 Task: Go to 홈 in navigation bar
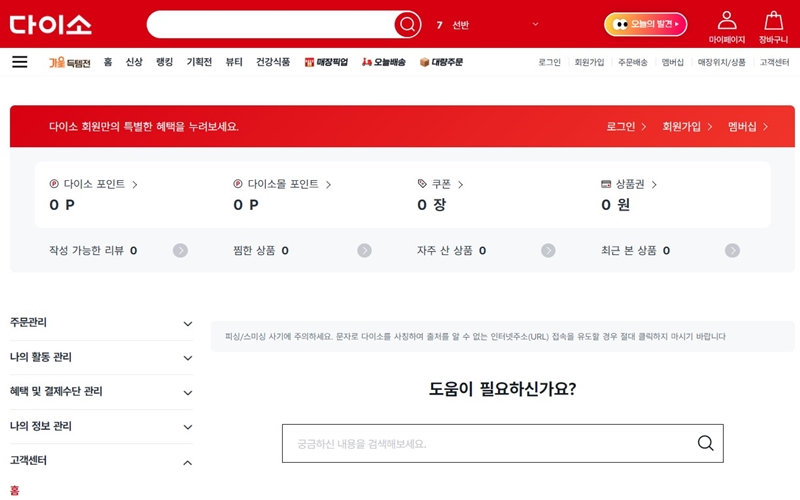pos(108,62)
